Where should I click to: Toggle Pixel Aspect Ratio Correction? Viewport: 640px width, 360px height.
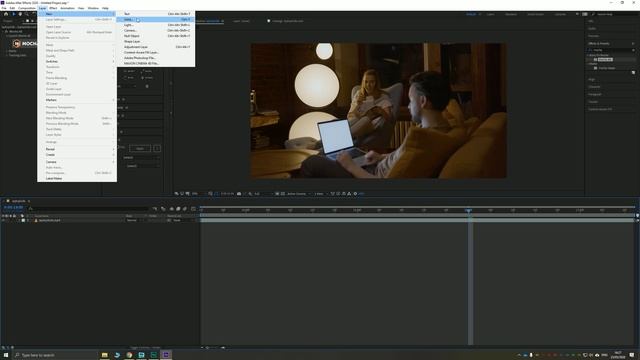333,193
